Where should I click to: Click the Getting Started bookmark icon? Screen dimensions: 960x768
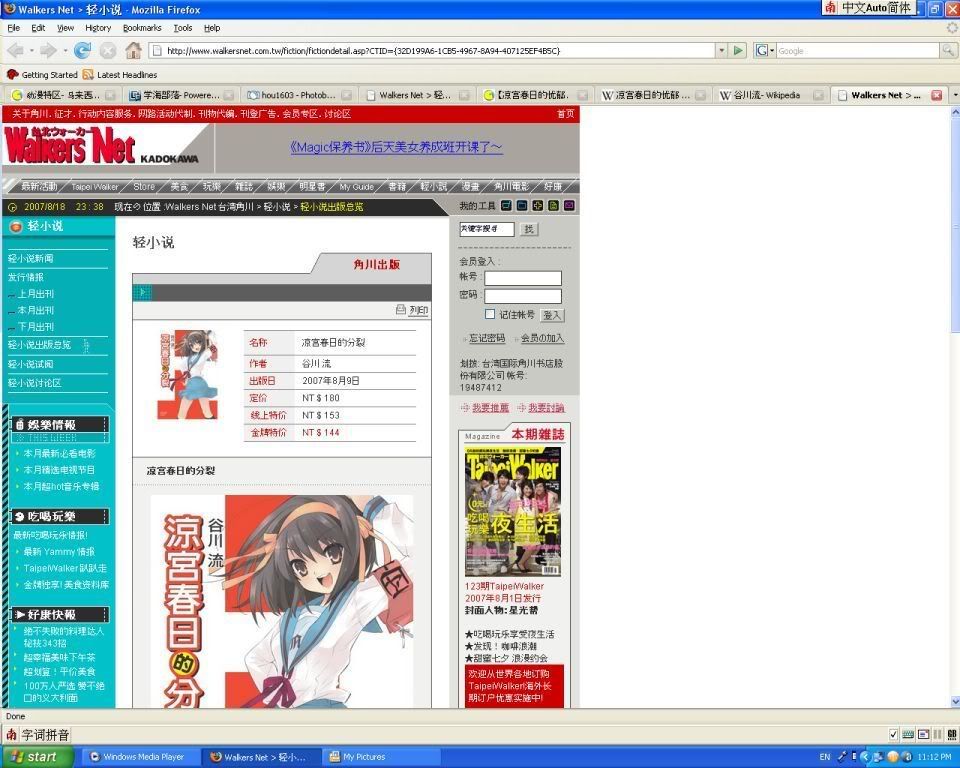(12, 75)
